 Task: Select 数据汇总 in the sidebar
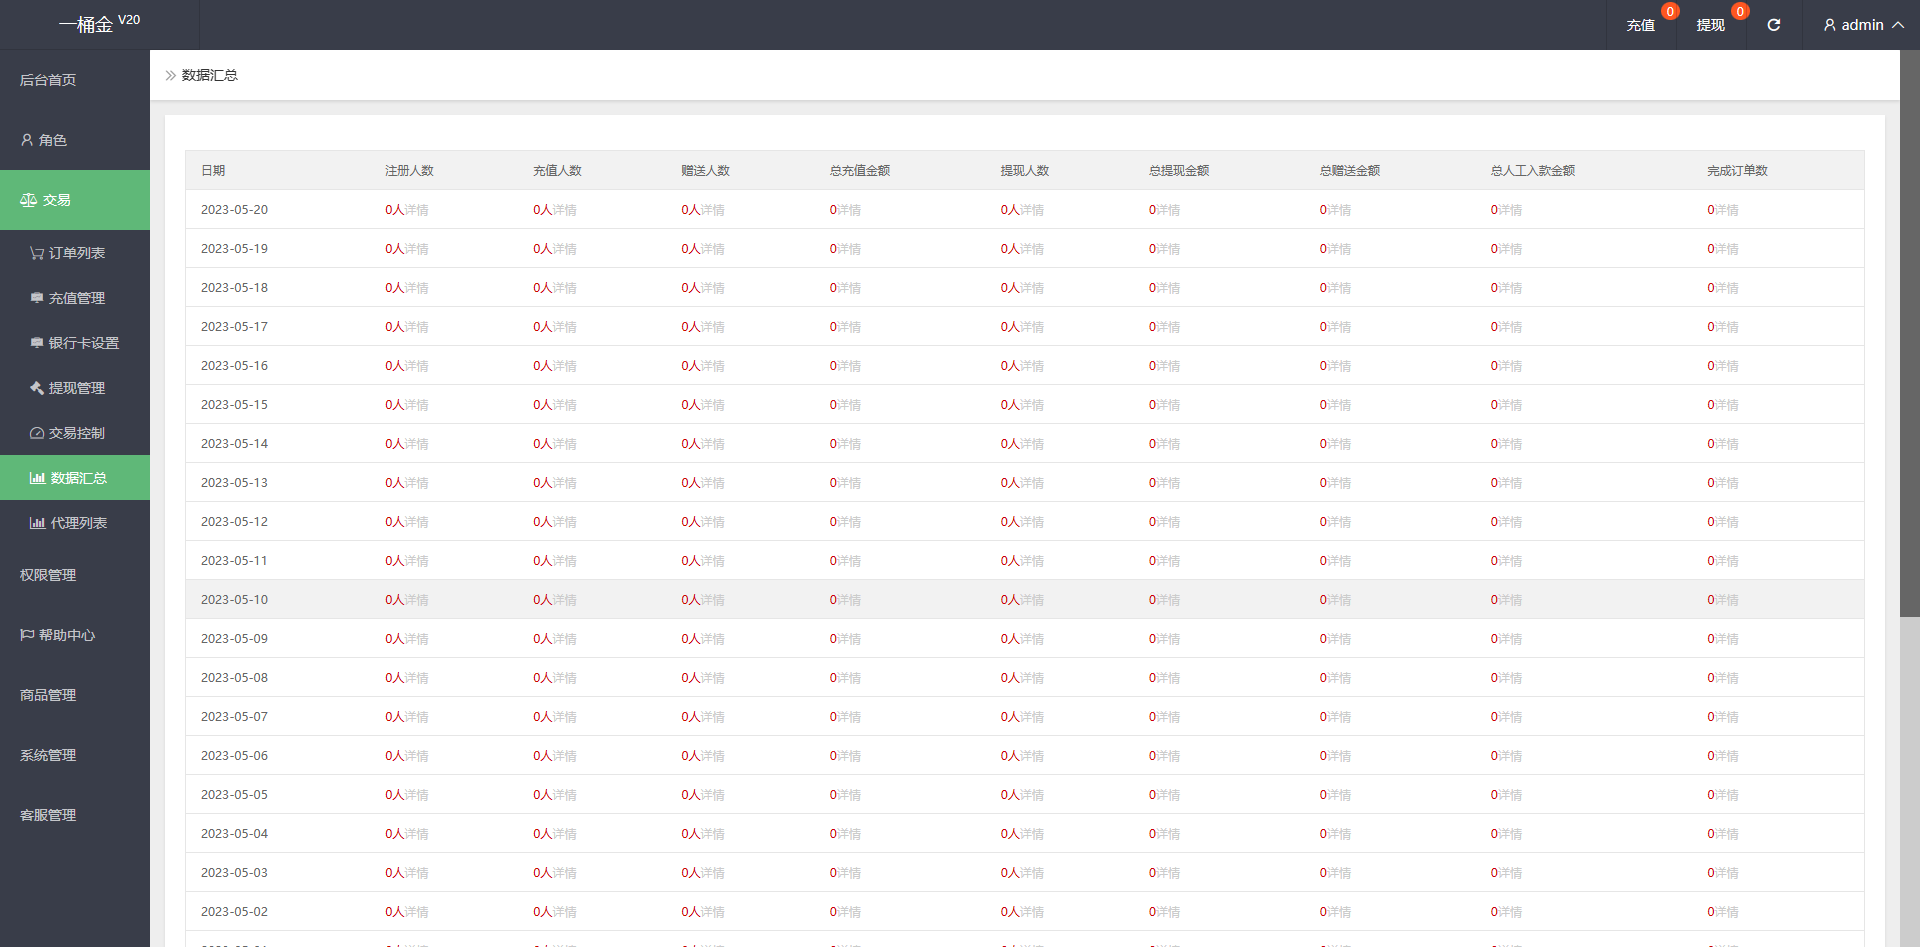(x=75, y=478)
